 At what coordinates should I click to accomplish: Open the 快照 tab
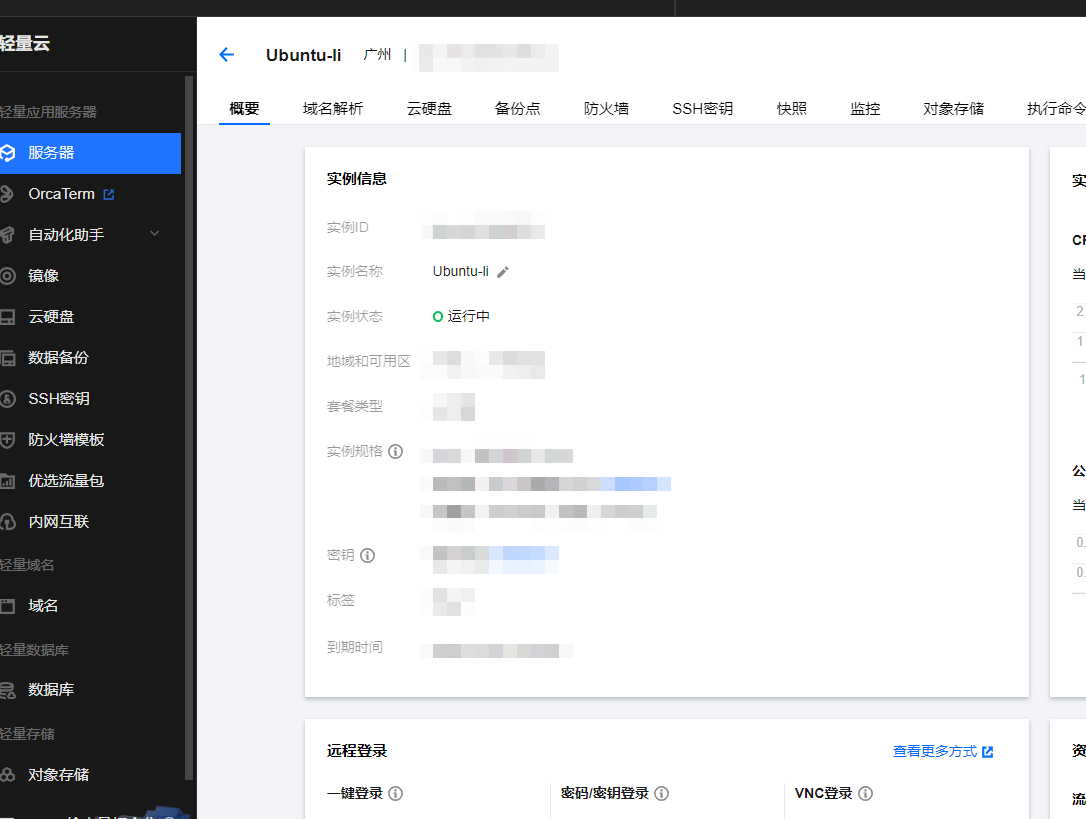tap(791, 108)
